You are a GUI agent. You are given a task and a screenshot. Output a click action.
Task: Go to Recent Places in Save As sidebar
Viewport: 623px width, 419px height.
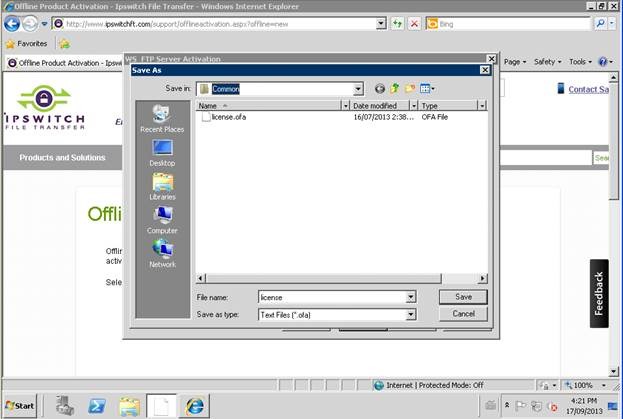coord(162,118)
